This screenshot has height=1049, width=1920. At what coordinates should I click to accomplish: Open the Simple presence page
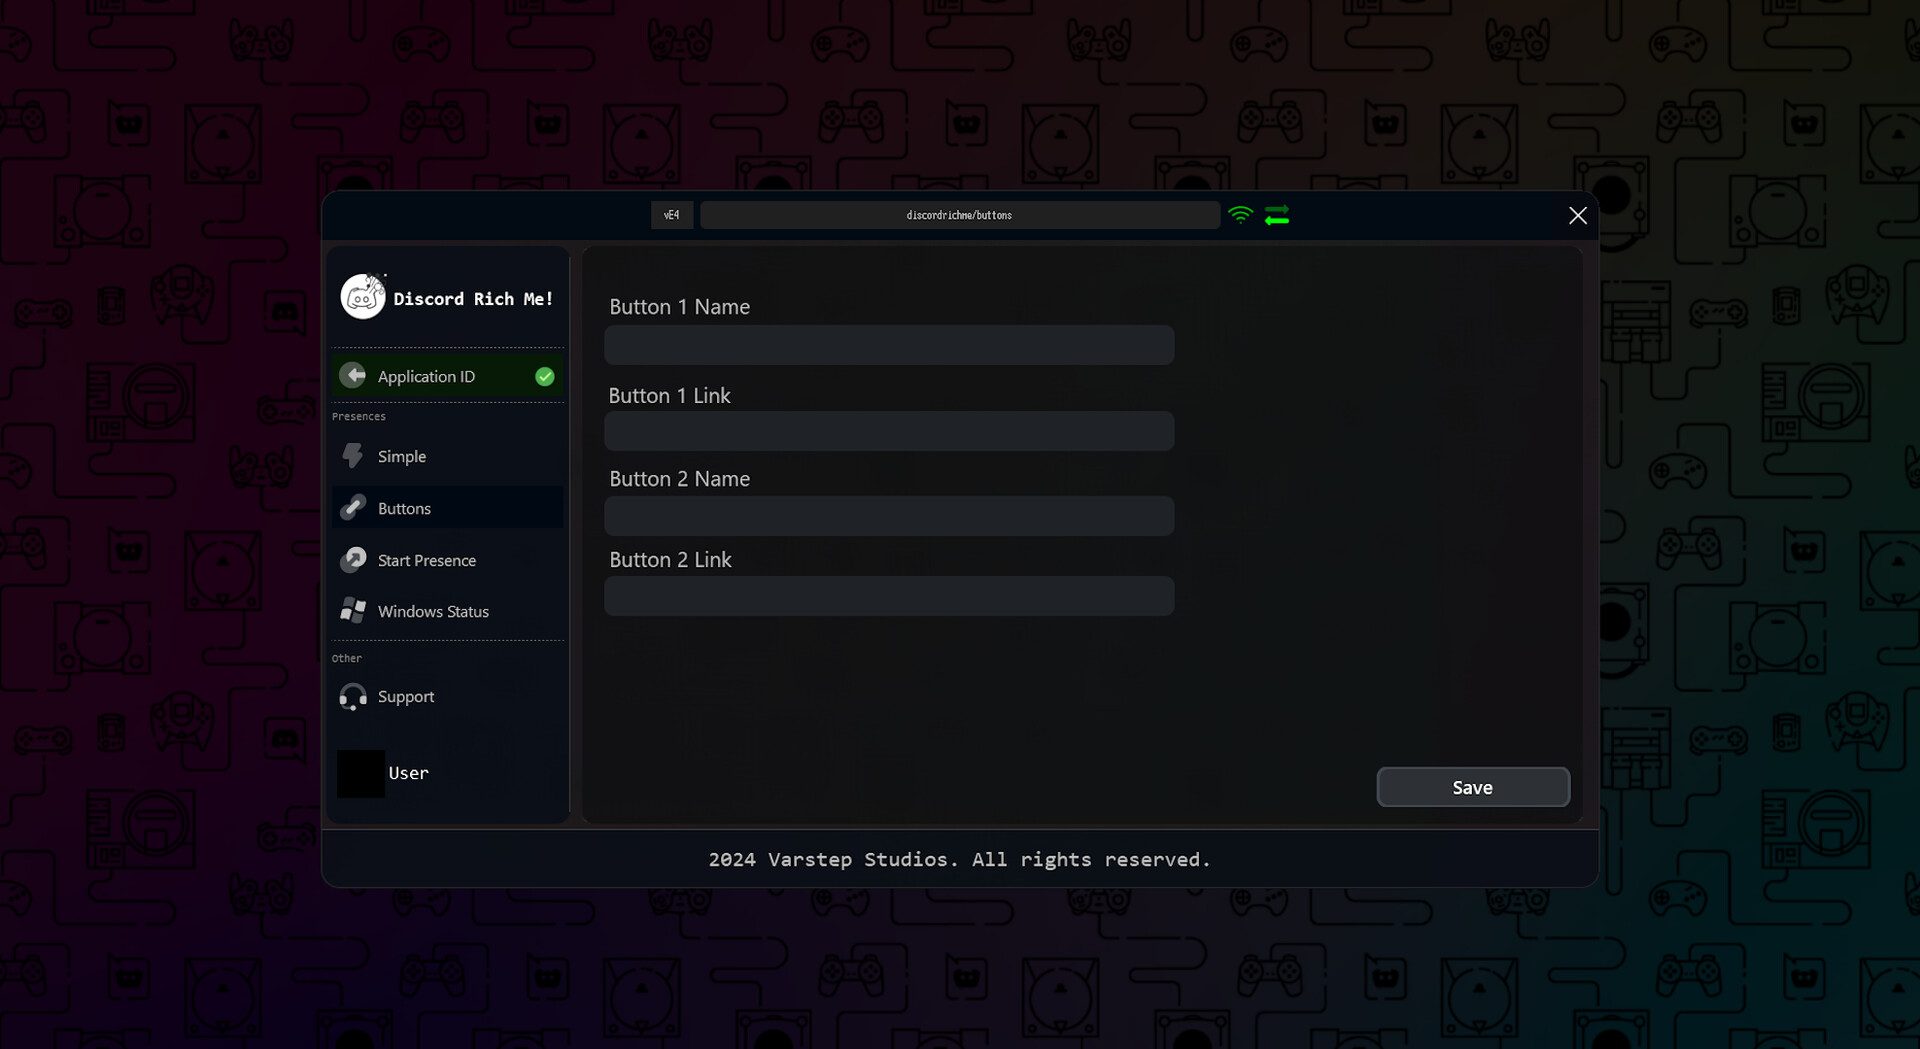[x=402, y=457]
